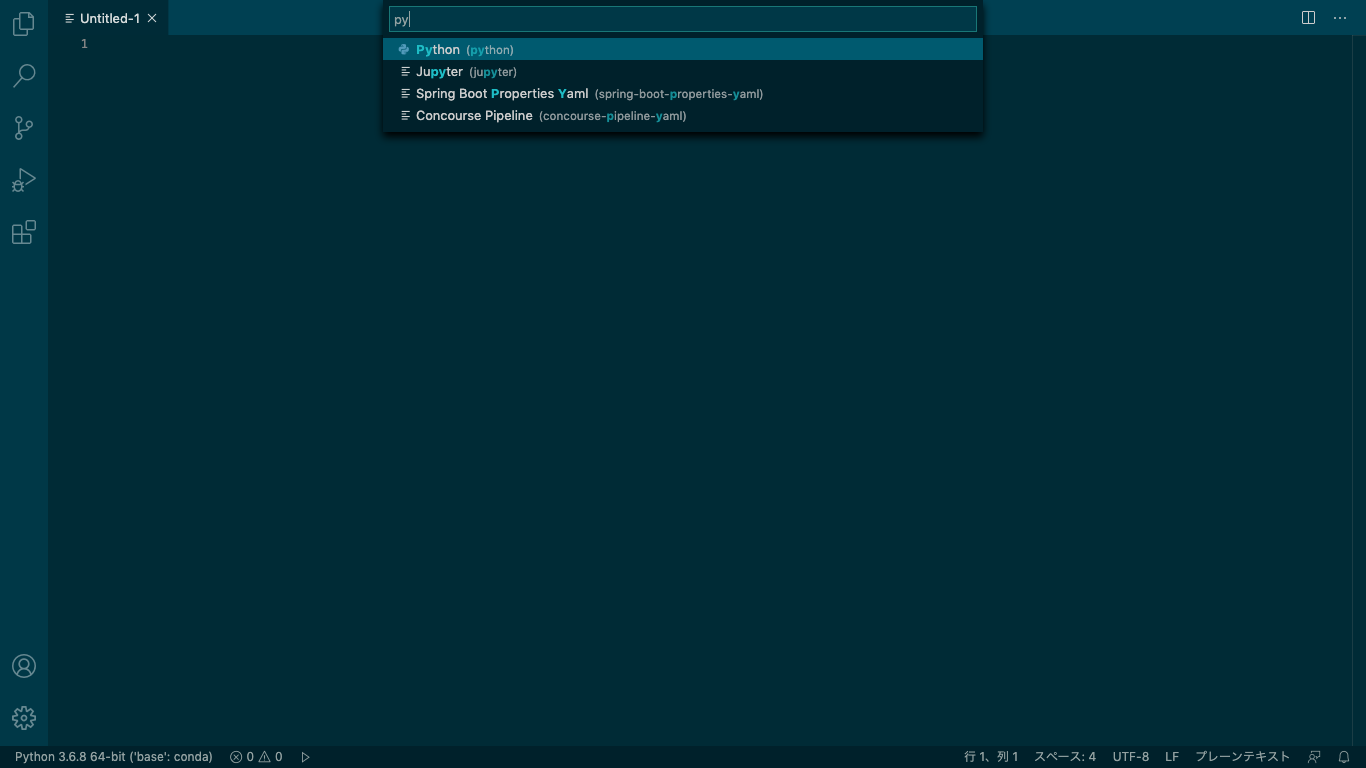The height and width of the screenshot is (768, 1366).
Task: Choose Jupyter language mode
Action: [x=683, y=71]
